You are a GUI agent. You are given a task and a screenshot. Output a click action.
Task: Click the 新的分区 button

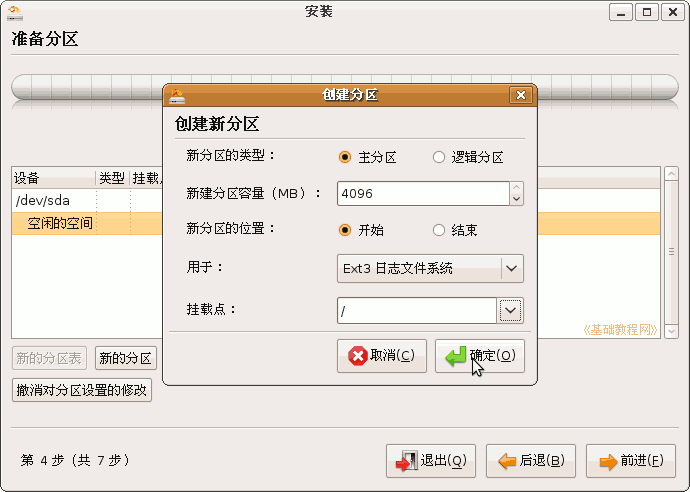[x=126, y=358]
